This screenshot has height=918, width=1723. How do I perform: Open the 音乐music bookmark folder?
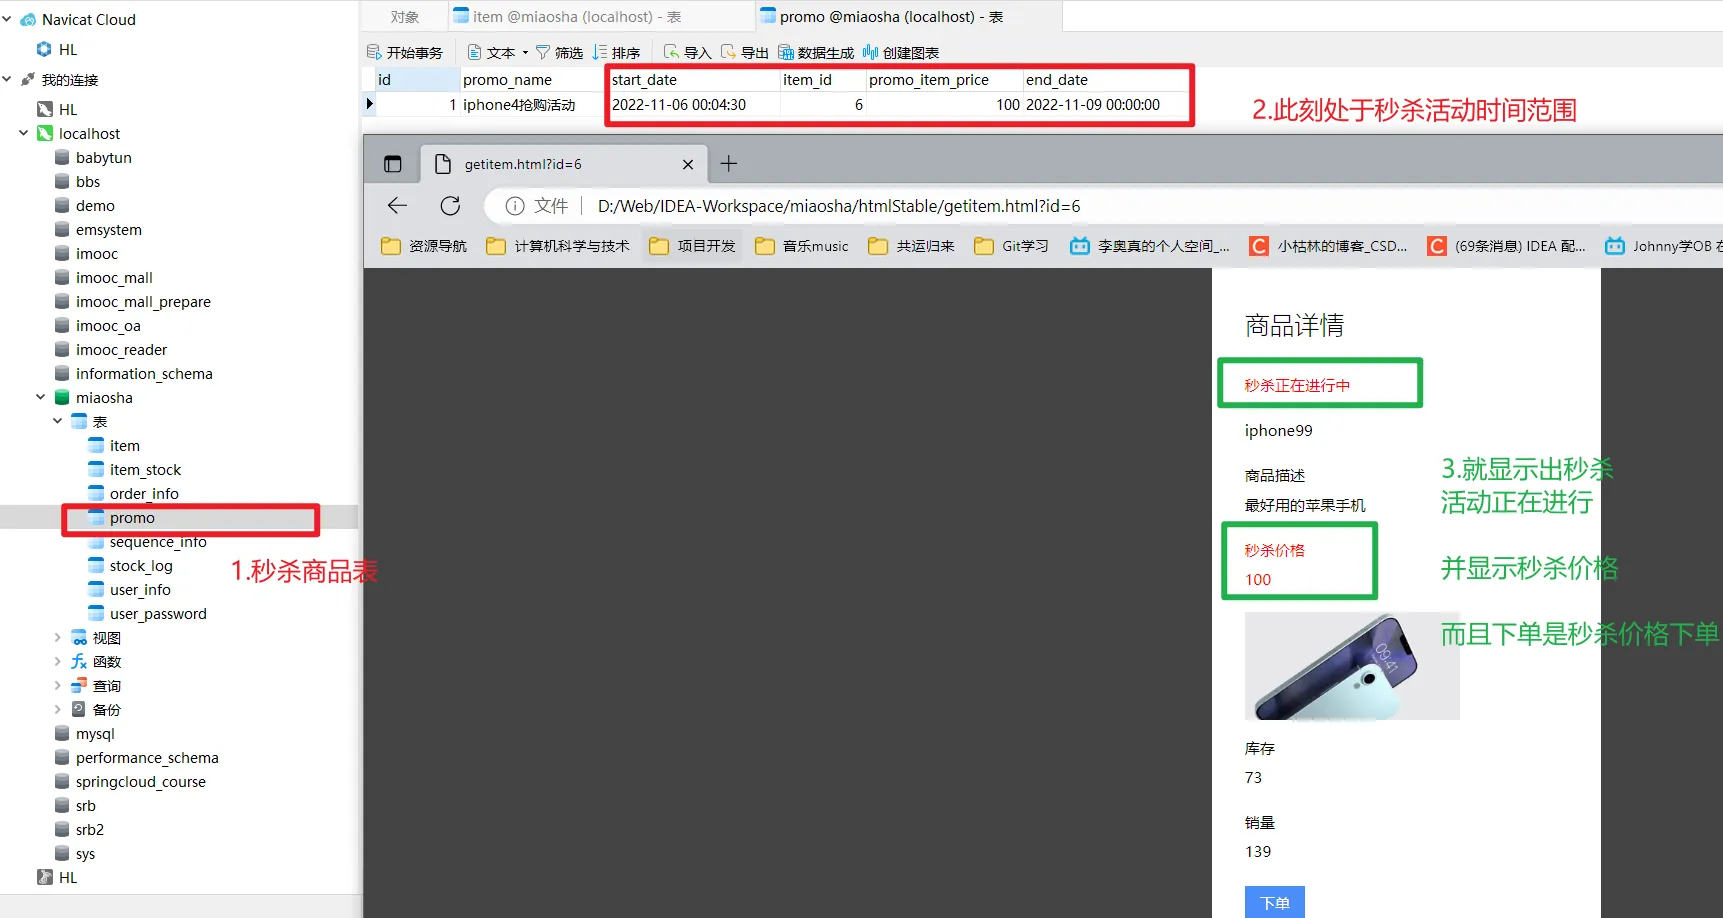pyautogui.click(x=802, y=246)
